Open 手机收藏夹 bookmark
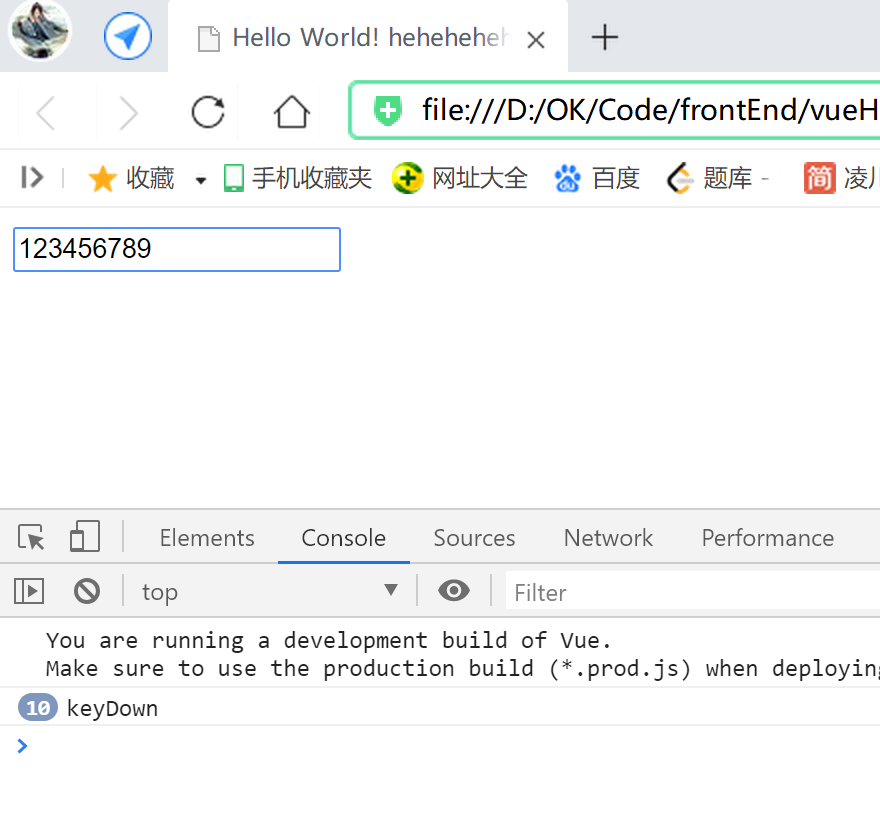The height and width of the screenshot is (815, 880). 297,178
